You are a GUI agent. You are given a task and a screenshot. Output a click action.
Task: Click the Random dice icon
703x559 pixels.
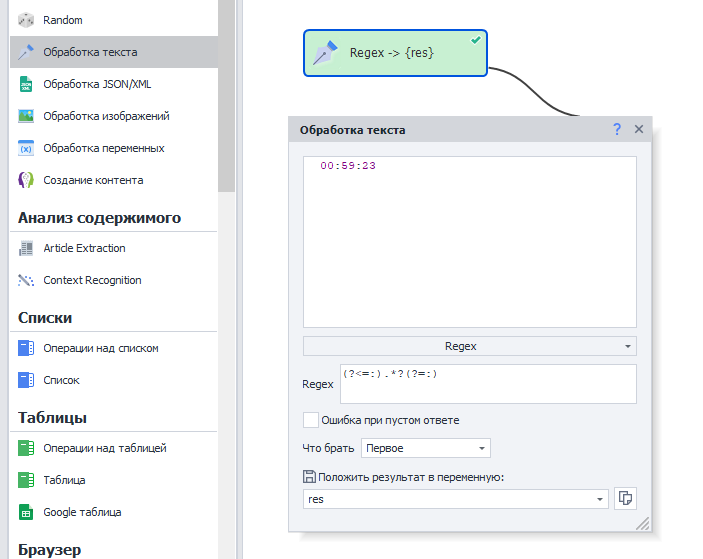coord(26,20)
